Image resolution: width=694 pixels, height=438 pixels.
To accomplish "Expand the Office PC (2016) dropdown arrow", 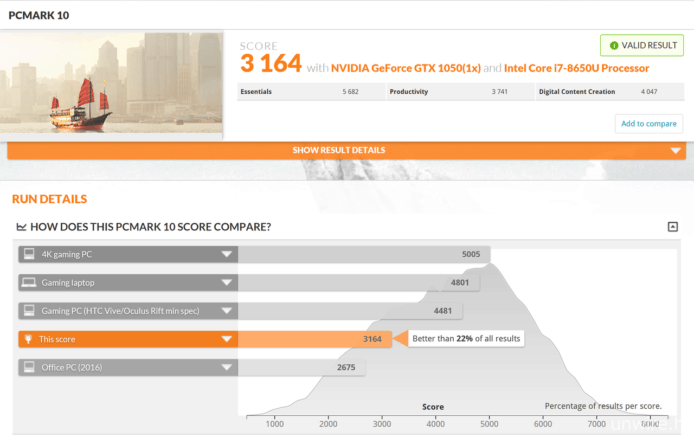I will point(226,367).
